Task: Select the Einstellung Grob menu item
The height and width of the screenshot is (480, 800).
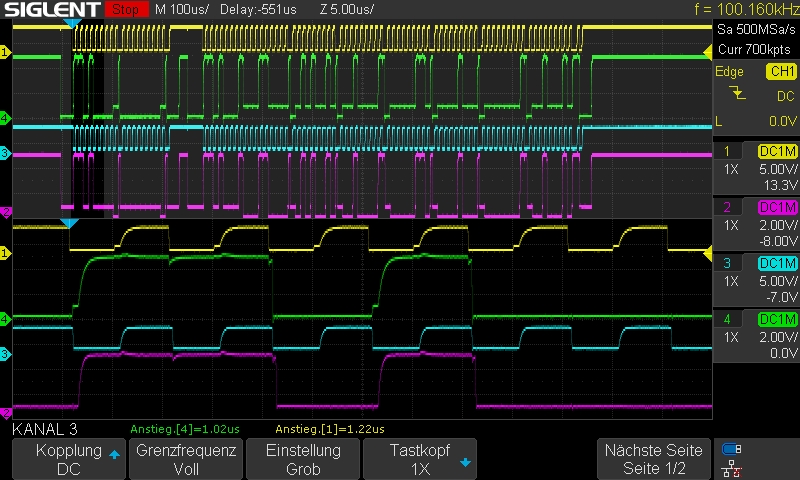Action: point(302,460)
